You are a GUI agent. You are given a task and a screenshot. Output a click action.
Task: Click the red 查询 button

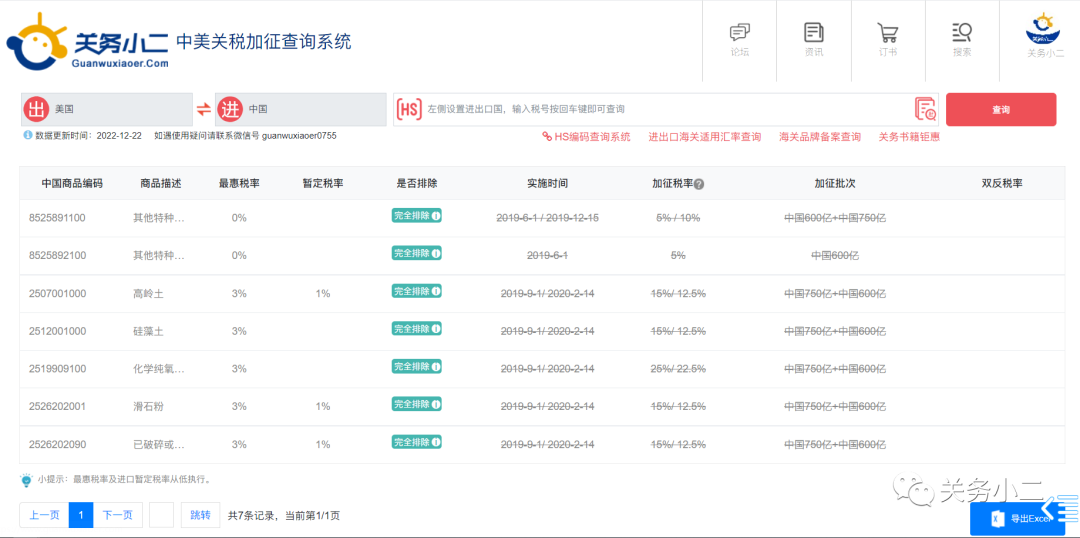pos(1001,110)
